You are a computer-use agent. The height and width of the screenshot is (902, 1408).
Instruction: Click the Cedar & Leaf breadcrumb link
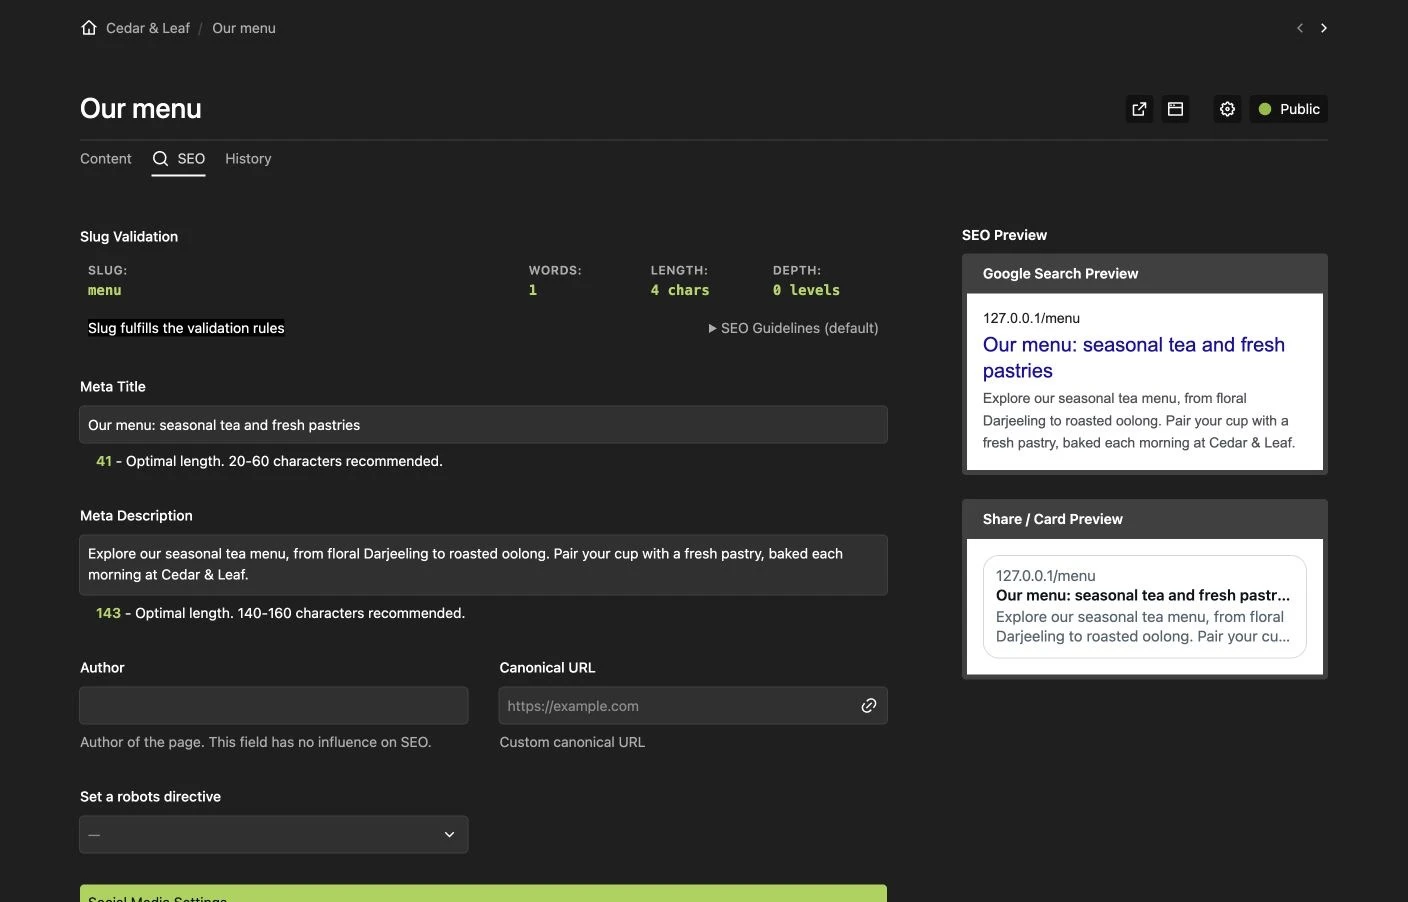pyautogui.click(x=148, y=28)
